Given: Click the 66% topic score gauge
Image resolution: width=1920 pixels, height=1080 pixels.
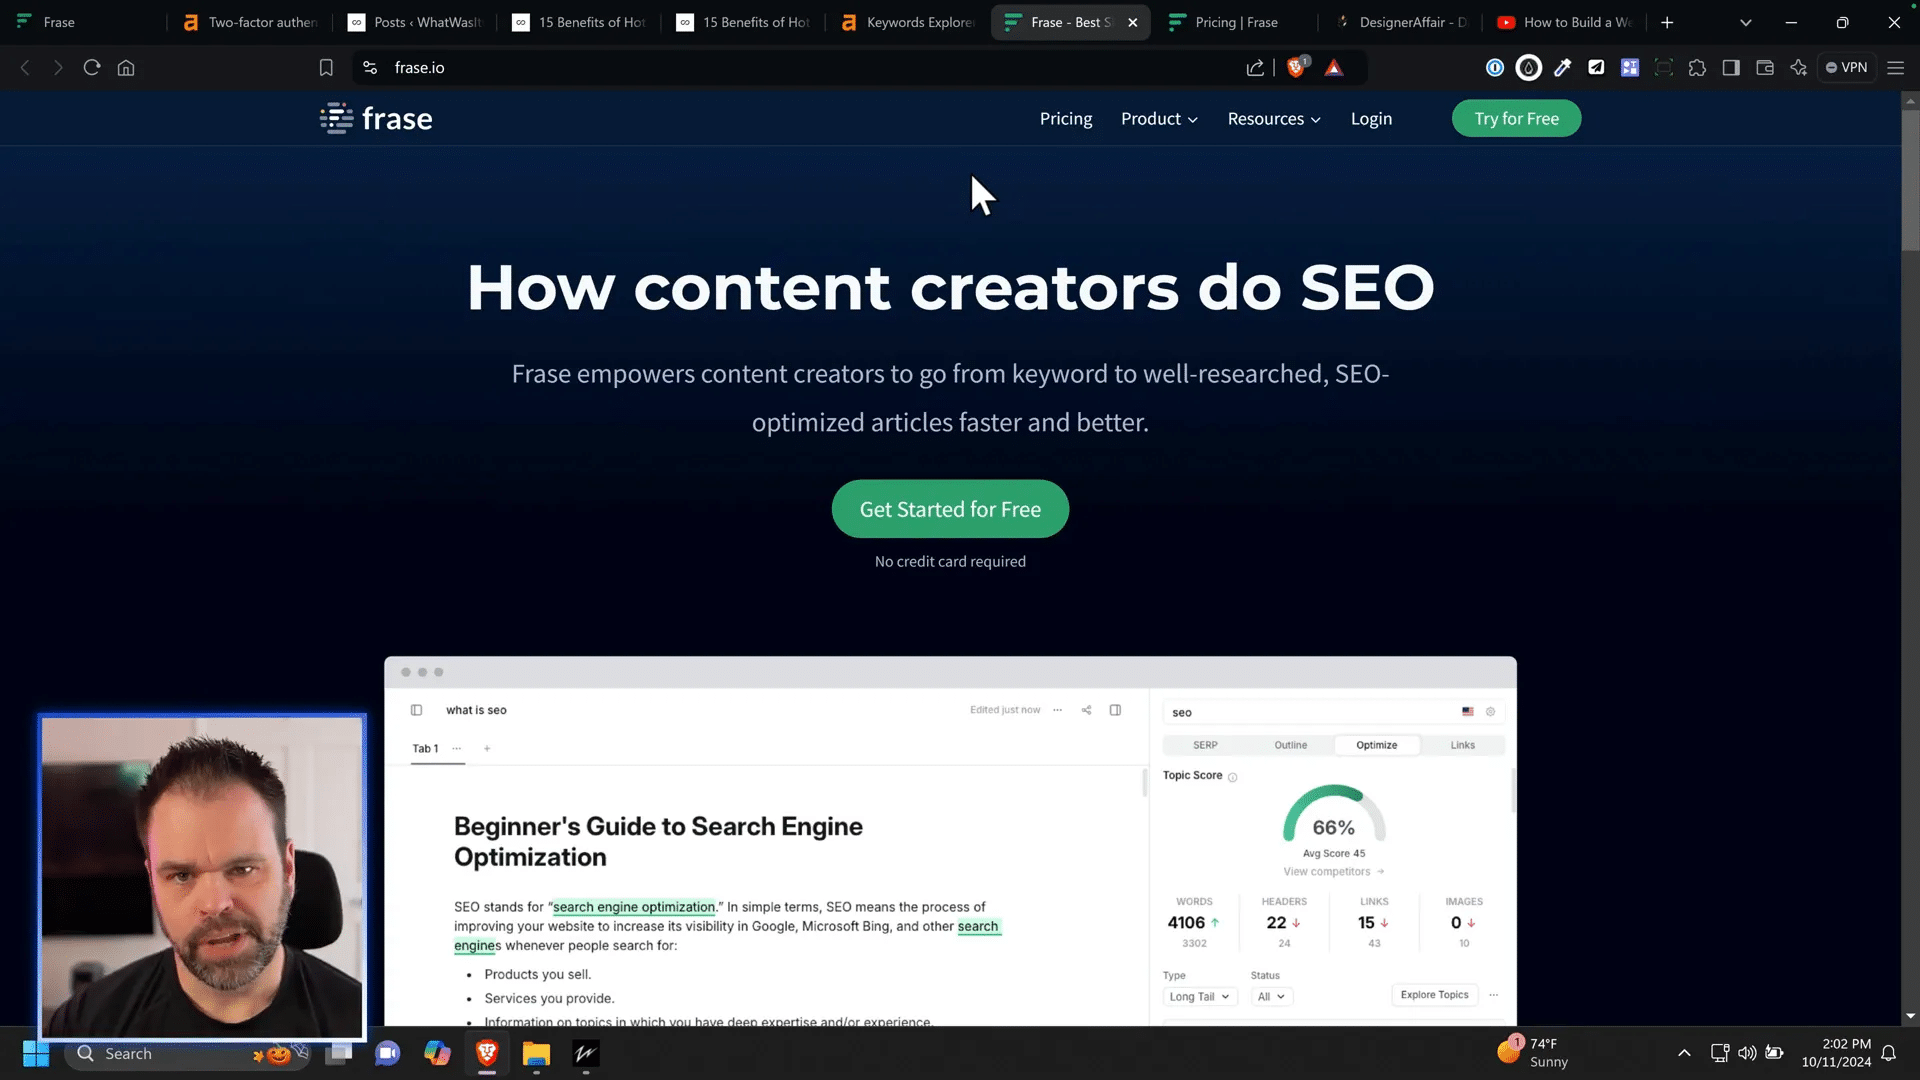Looking at the screenshot, I should point(1334,815).
